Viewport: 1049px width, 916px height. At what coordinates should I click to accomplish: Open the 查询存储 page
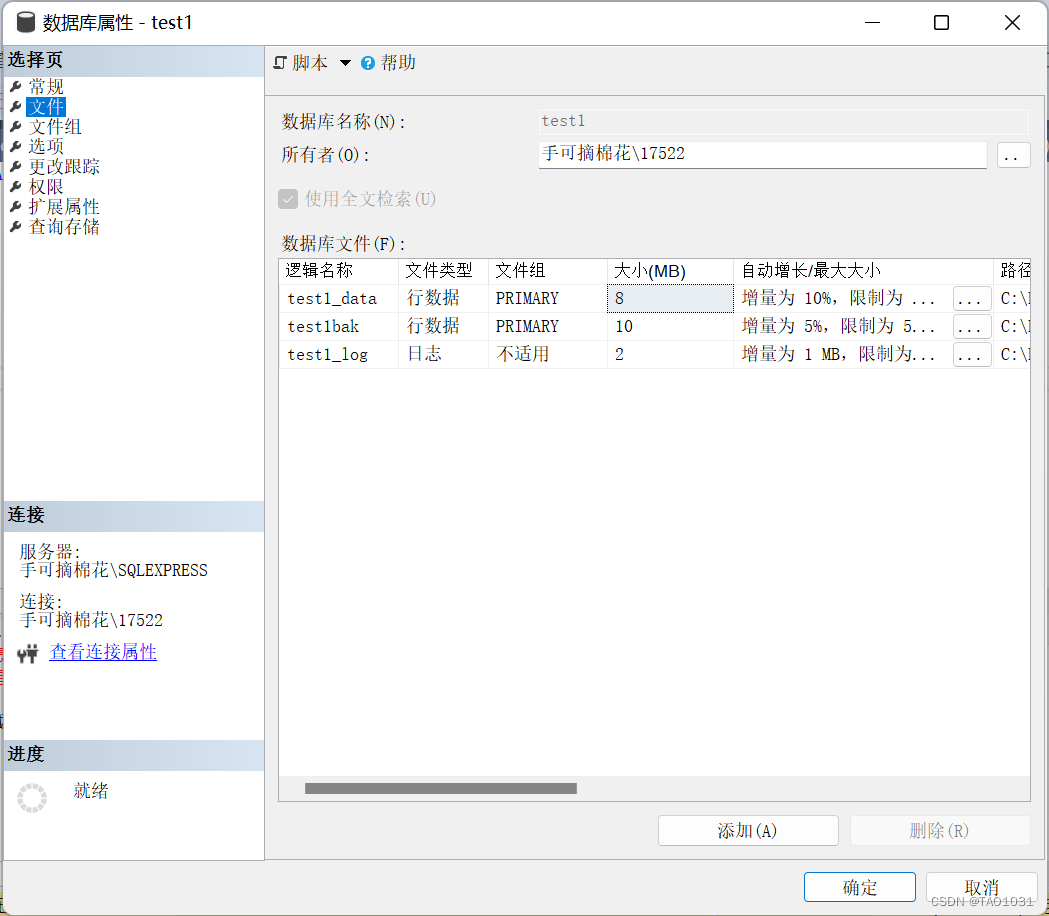point(64,226)
